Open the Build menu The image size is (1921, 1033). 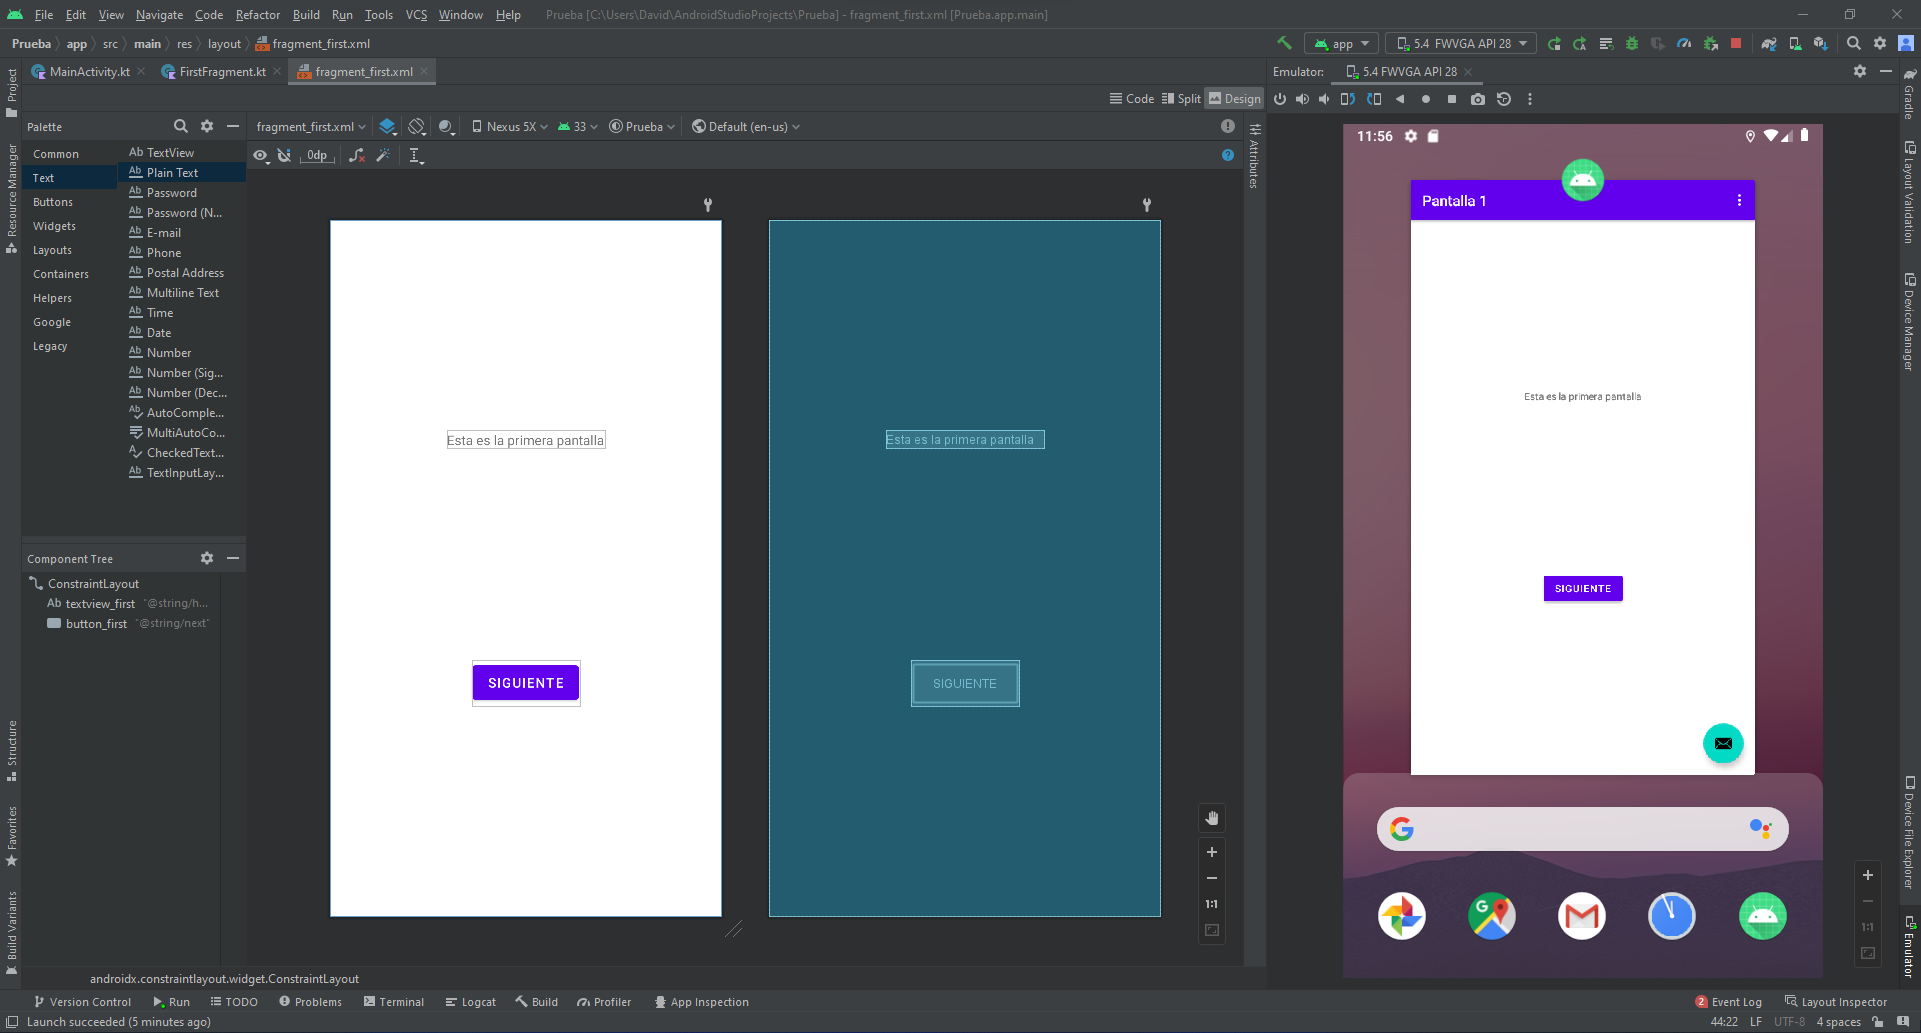[306, 14]
